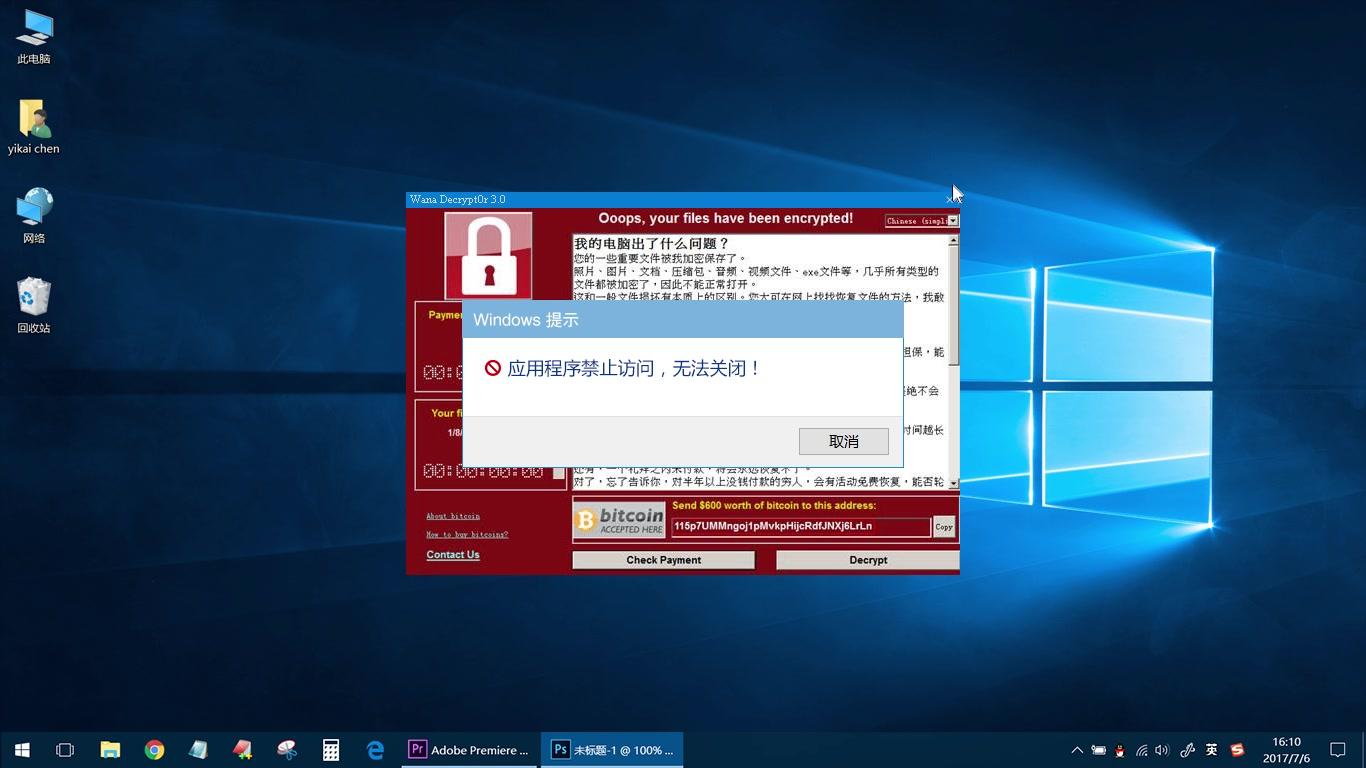Click the bitcoin address field
Viewport: 1366px width, 768px height.
[801, 526]
